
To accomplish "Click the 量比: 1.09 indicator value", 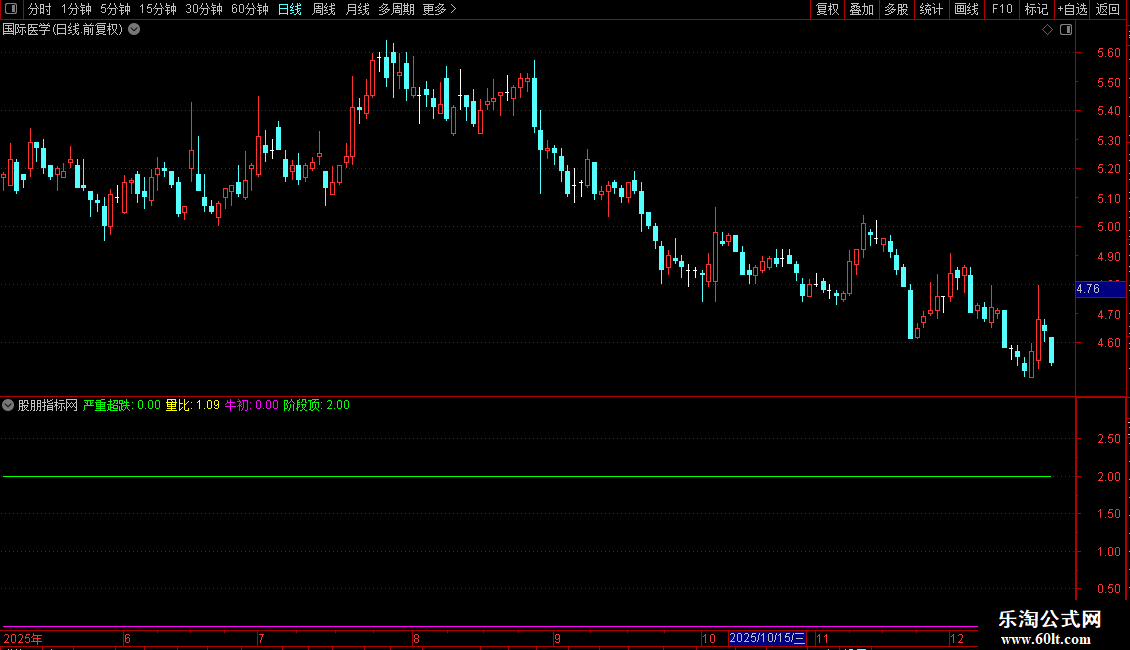I will 192,405.
